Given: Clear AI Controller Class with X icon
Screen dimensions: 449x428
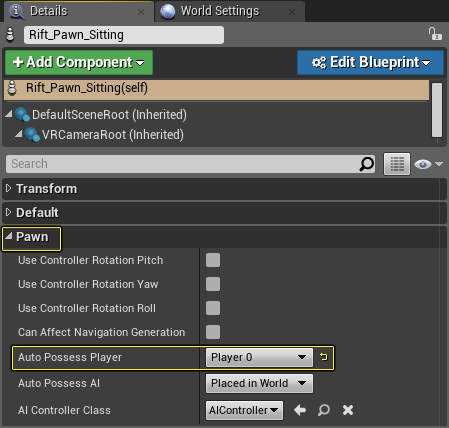Looking at the screenshot, I should coord(348,410).
